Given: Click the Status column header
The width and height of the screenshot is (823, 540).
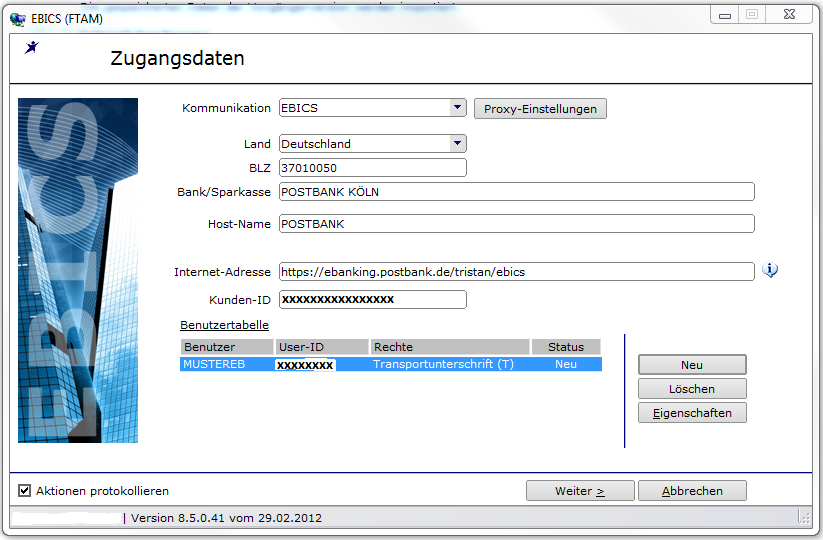Looking at the screenshot, I should tap(566, 347).
